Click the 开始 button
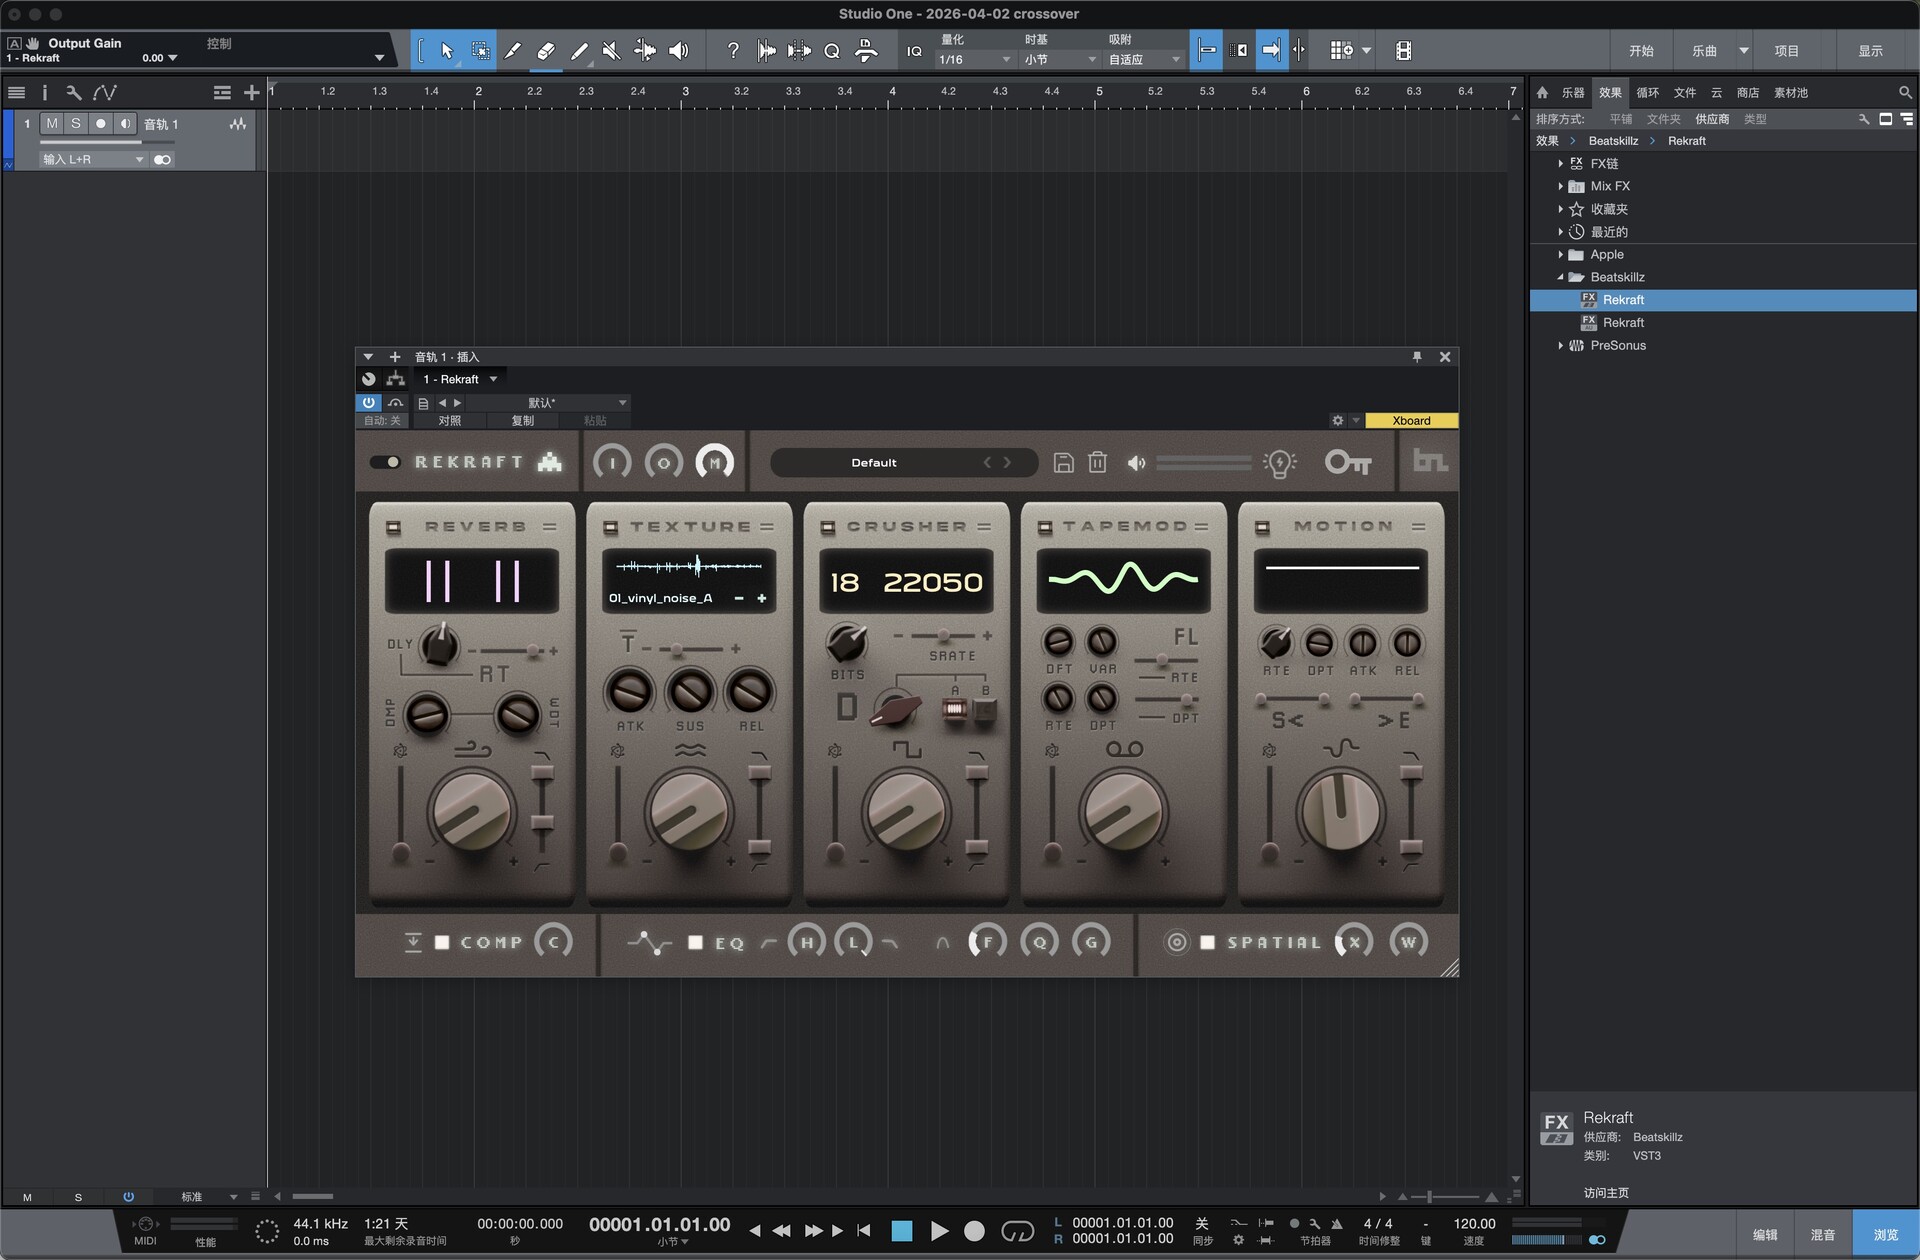This screenshot has height=1260, width=1920. point(1641,51)
